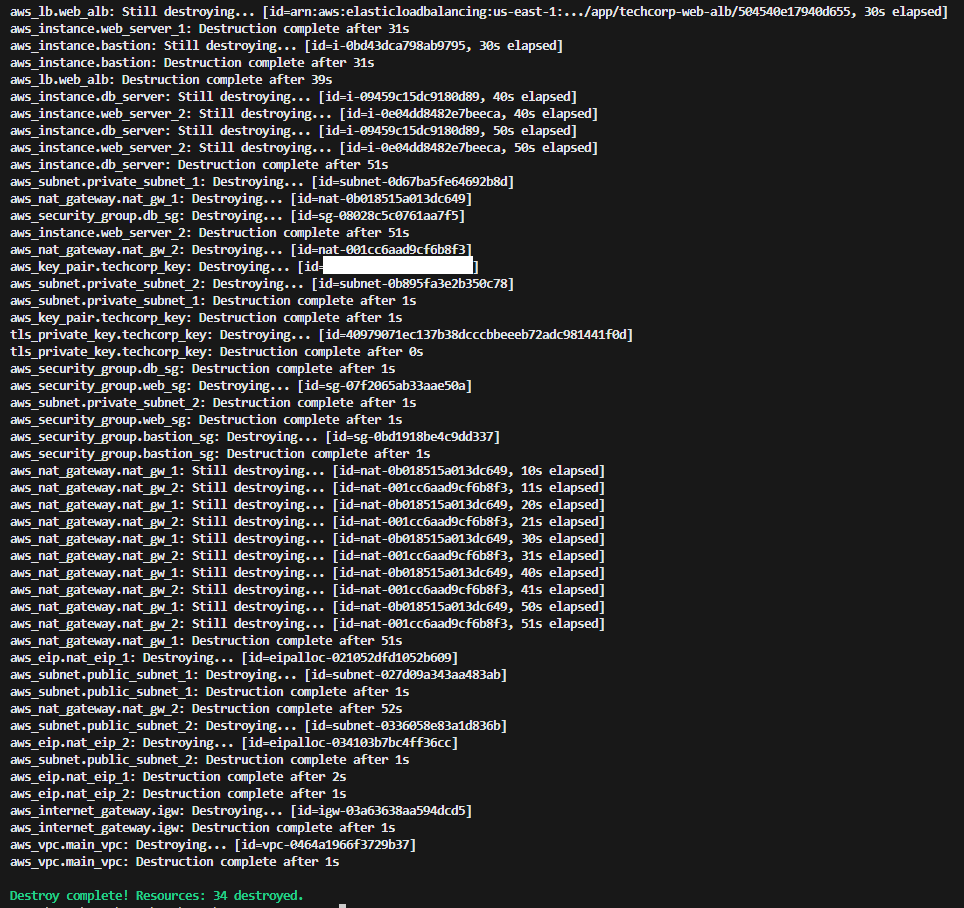Image resolution: width=964 pixels, height=908 pixels.
Task: Click the db_sg security group ID sg-08028c5c0761aa7f5
Action: tap(380, 216)
